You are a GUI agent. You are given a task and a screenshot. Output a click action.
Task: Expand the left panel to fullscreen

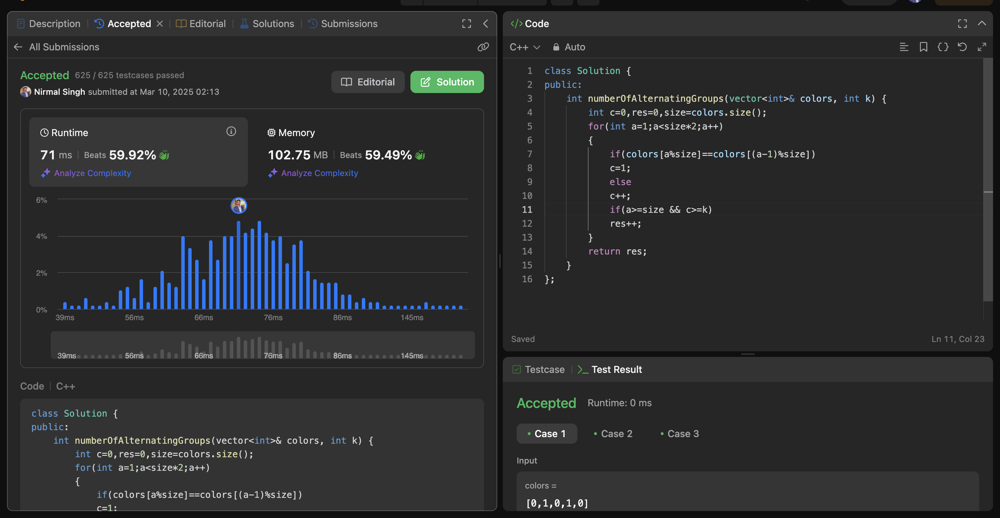[x=466, y=24]
